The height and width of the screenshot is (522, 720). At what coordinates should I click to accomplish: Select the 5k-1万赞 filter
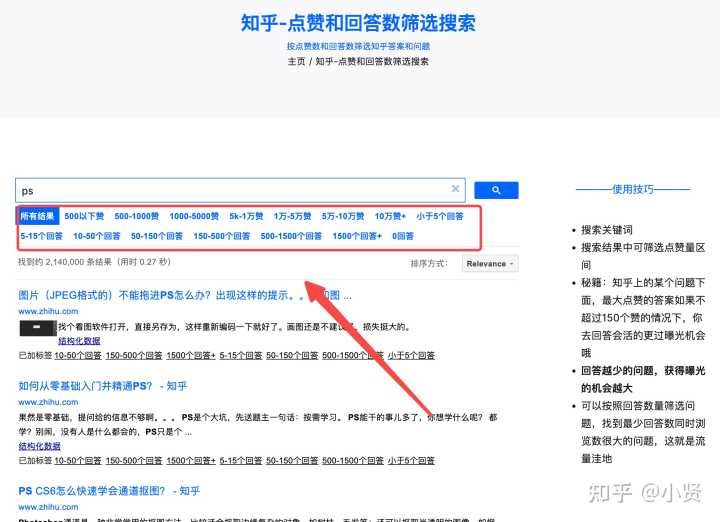coord(246,216)
